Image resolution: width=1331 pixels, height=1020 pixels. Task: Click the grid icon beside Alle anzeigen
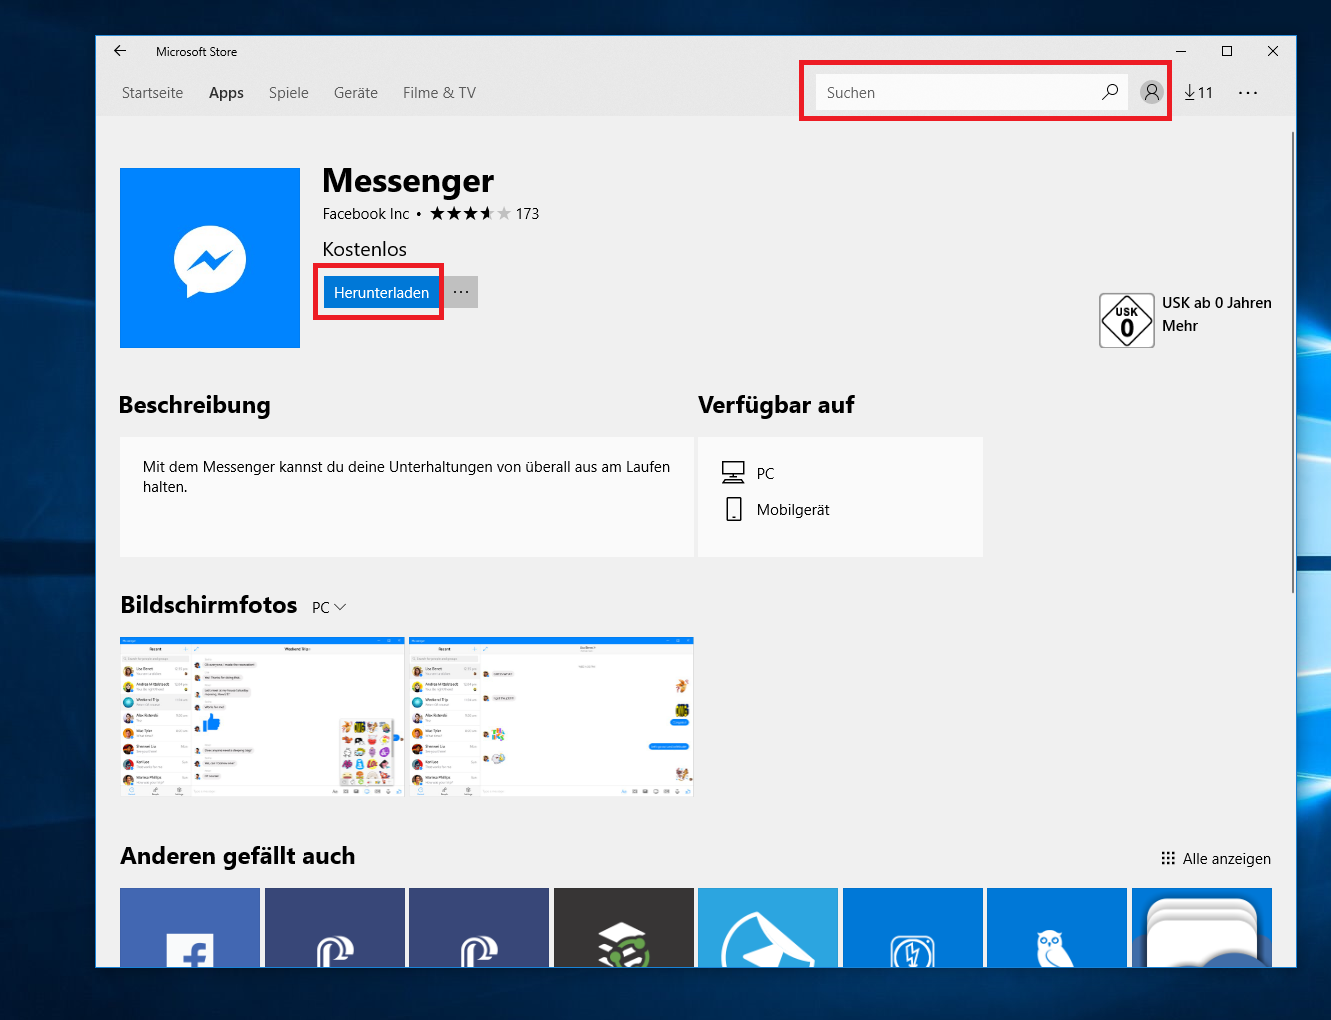(1167, 858)
